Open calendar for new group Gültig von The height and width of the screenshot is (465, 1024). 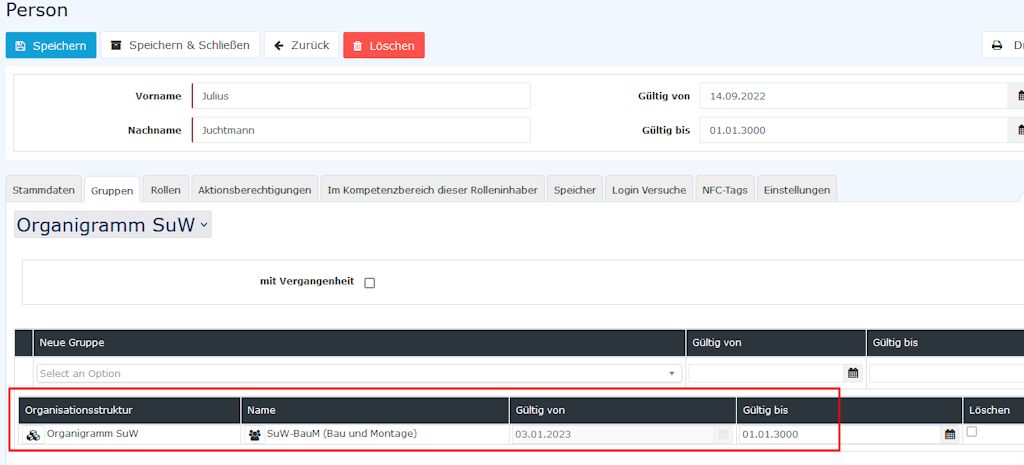point(853,373)
